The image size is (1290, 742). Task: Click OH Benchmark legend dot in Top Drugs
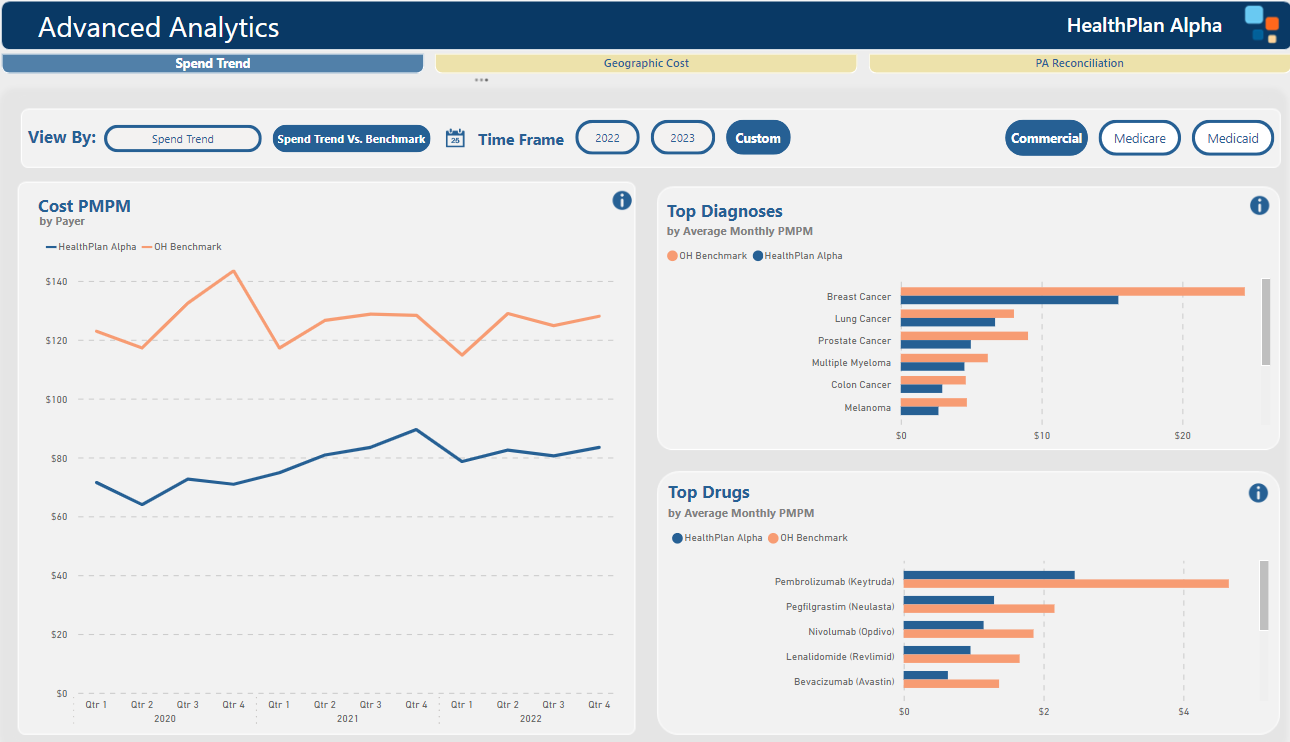tap(773, 538)
